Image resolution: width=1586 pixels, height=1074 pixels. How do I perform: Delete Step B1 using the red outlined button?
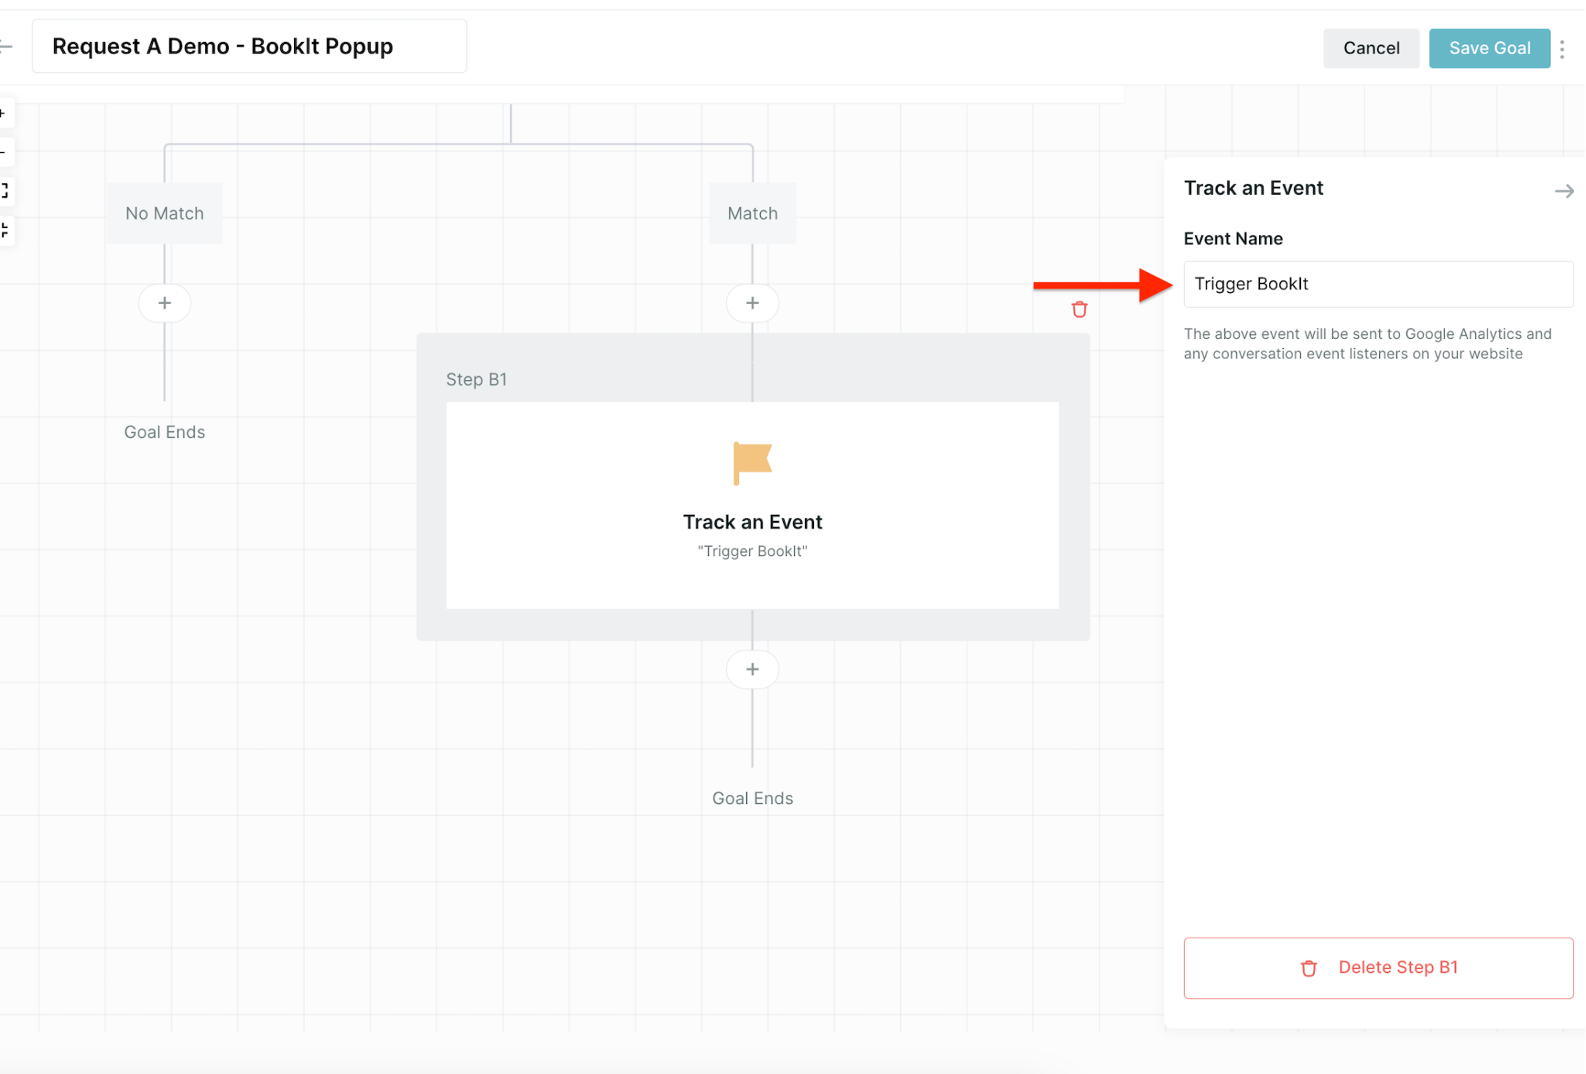tap(1378, 967)
